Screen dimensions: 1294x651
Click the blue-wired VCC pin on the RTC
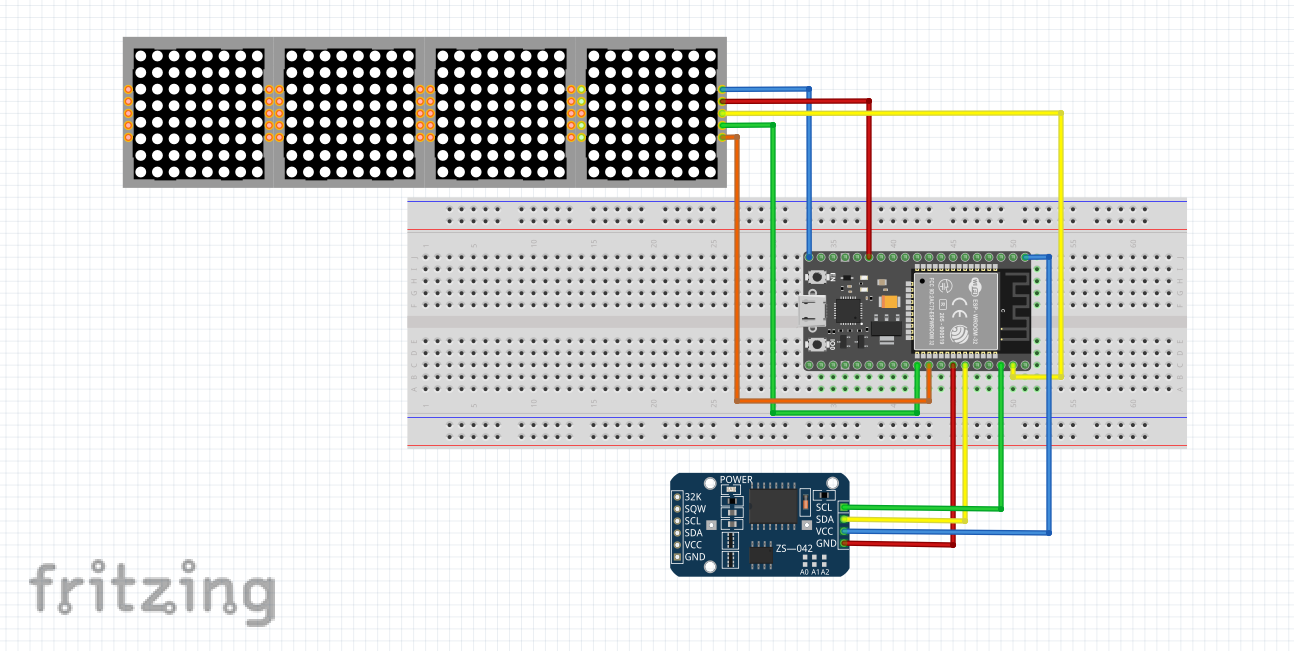tap(845, 531)
